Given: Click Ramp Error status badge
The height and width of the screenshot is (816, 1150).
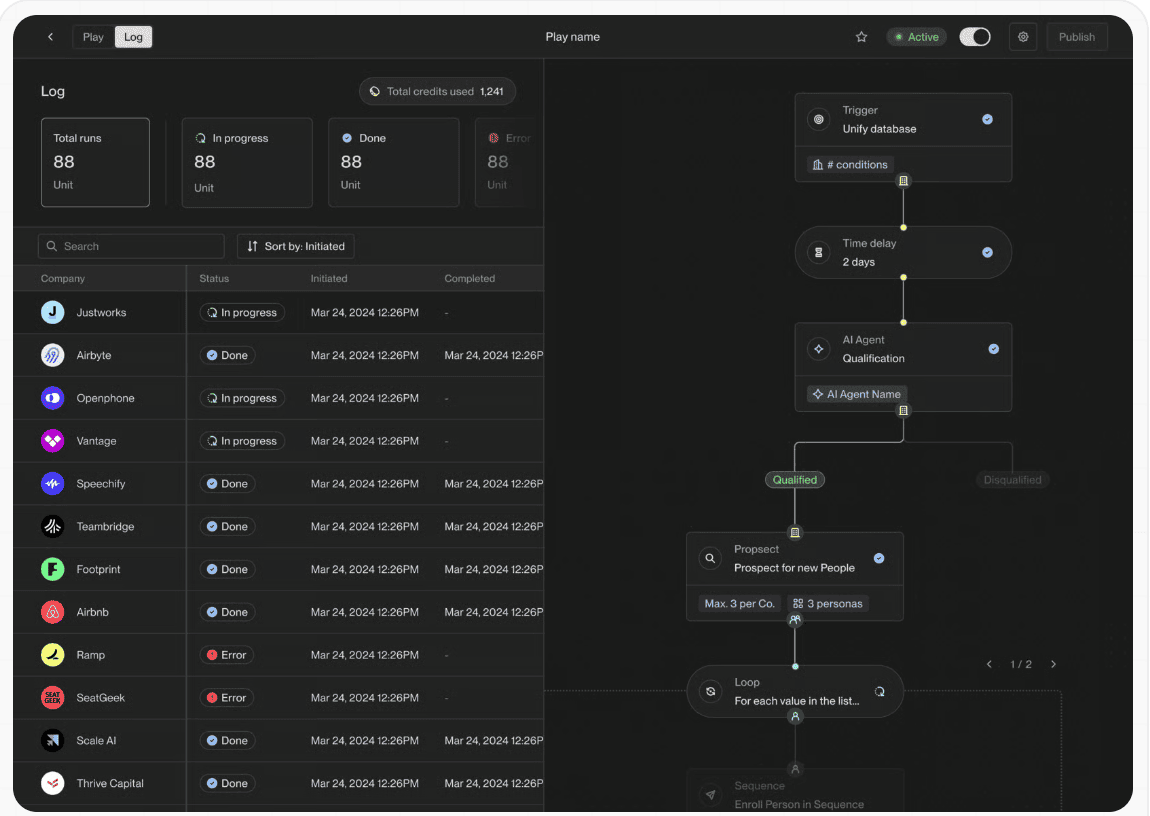Looking at the screenshot, I should [227, 655].
